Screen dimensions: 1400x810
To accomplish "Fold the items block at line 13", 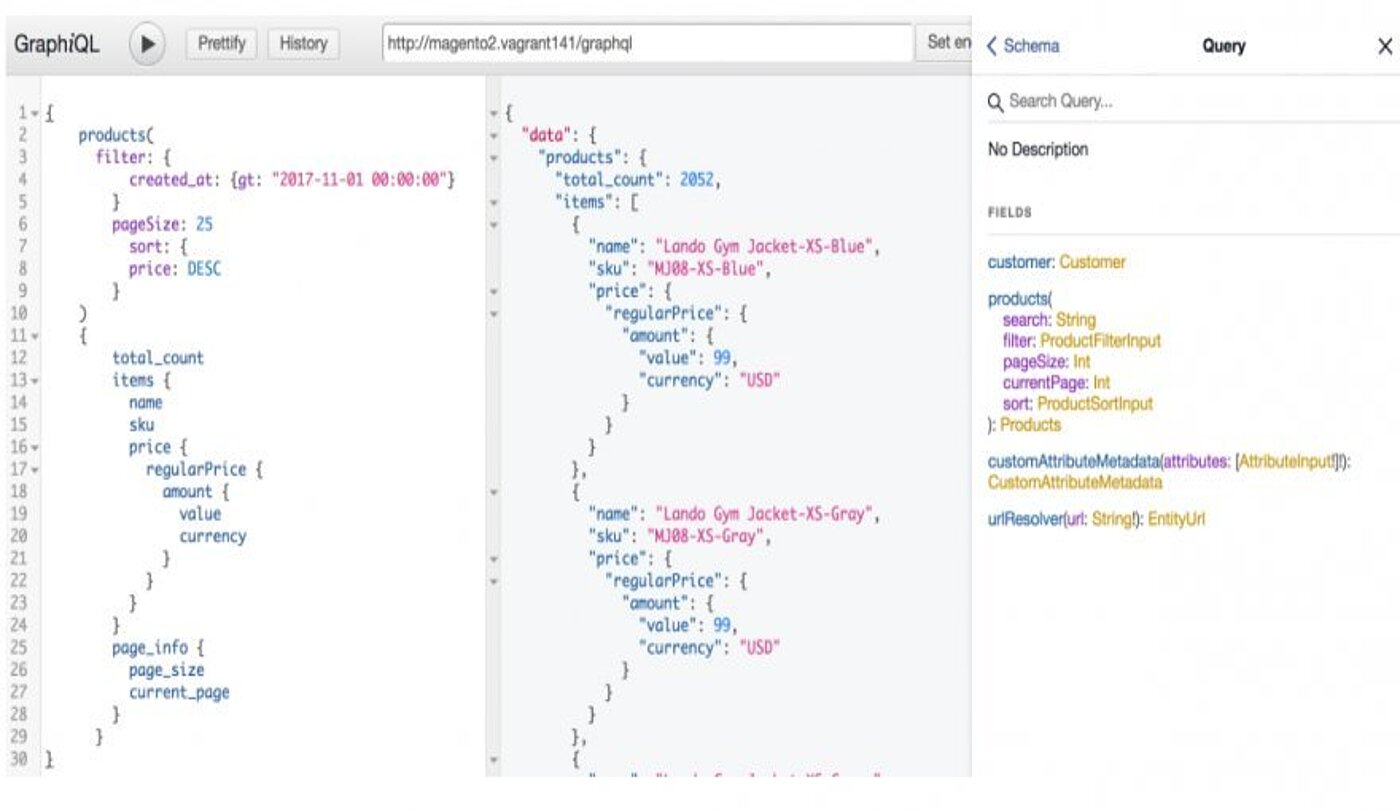I will 35,381.
